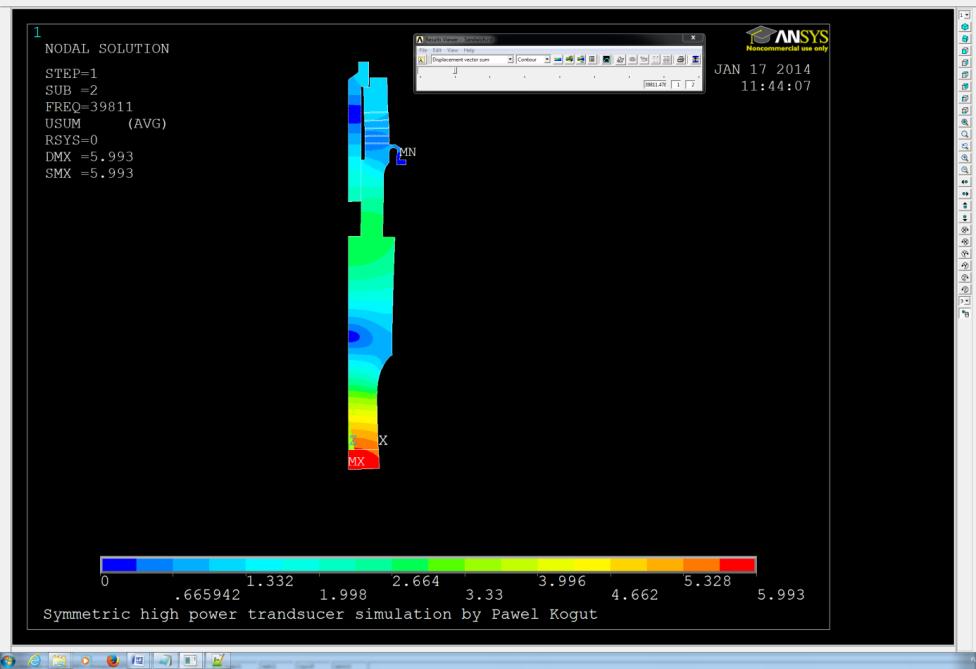
Task: Click the dark blue band of contour legend
Action: 119,564
